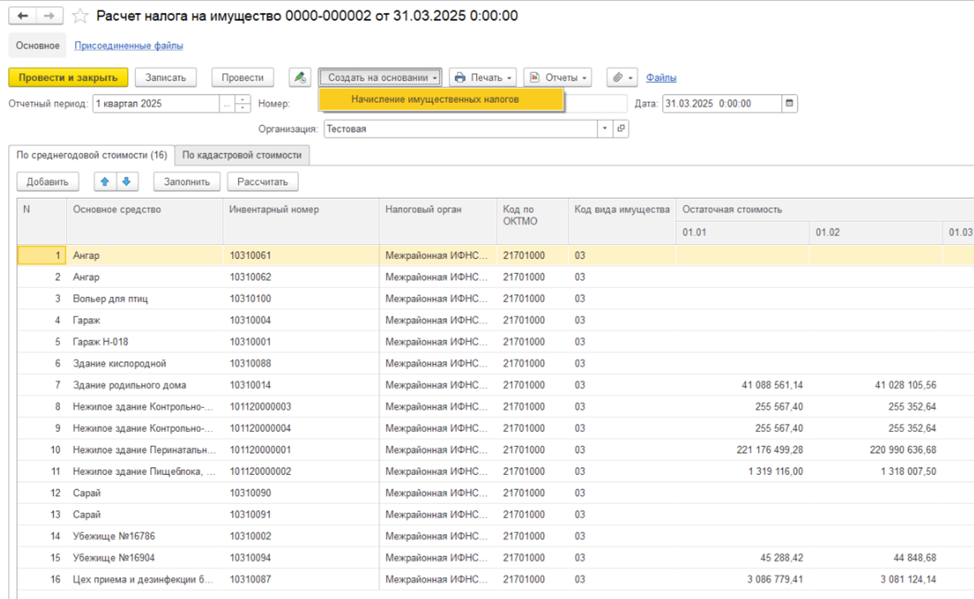Open the paperclip attachments dropdown
Screen dimensions: 974x599
tap(622, 78)
